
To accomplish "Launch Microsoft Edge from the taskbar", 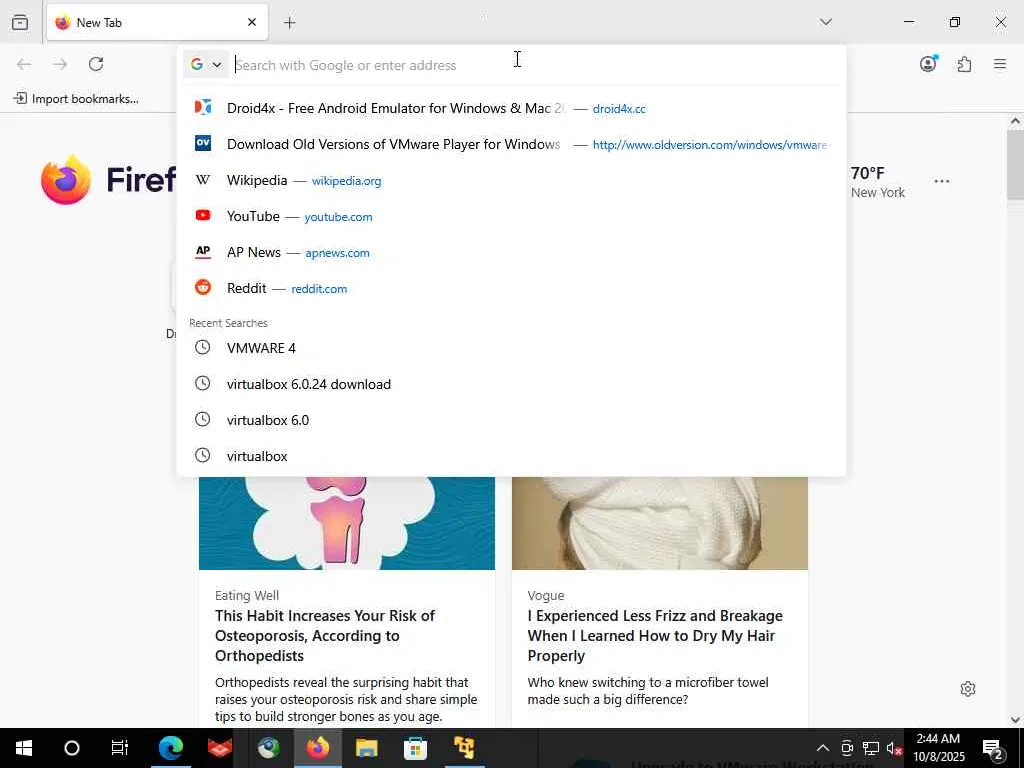I will tap(170, 748).
